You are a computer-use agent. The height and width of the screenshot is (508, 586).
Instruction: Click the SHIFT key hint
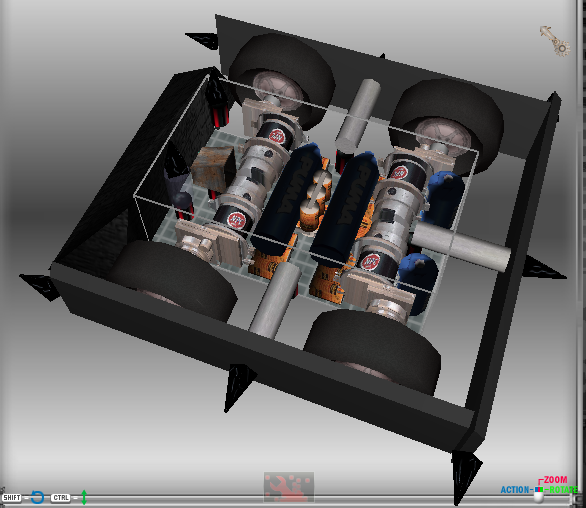pyautogui.click(x=12, y=498)
